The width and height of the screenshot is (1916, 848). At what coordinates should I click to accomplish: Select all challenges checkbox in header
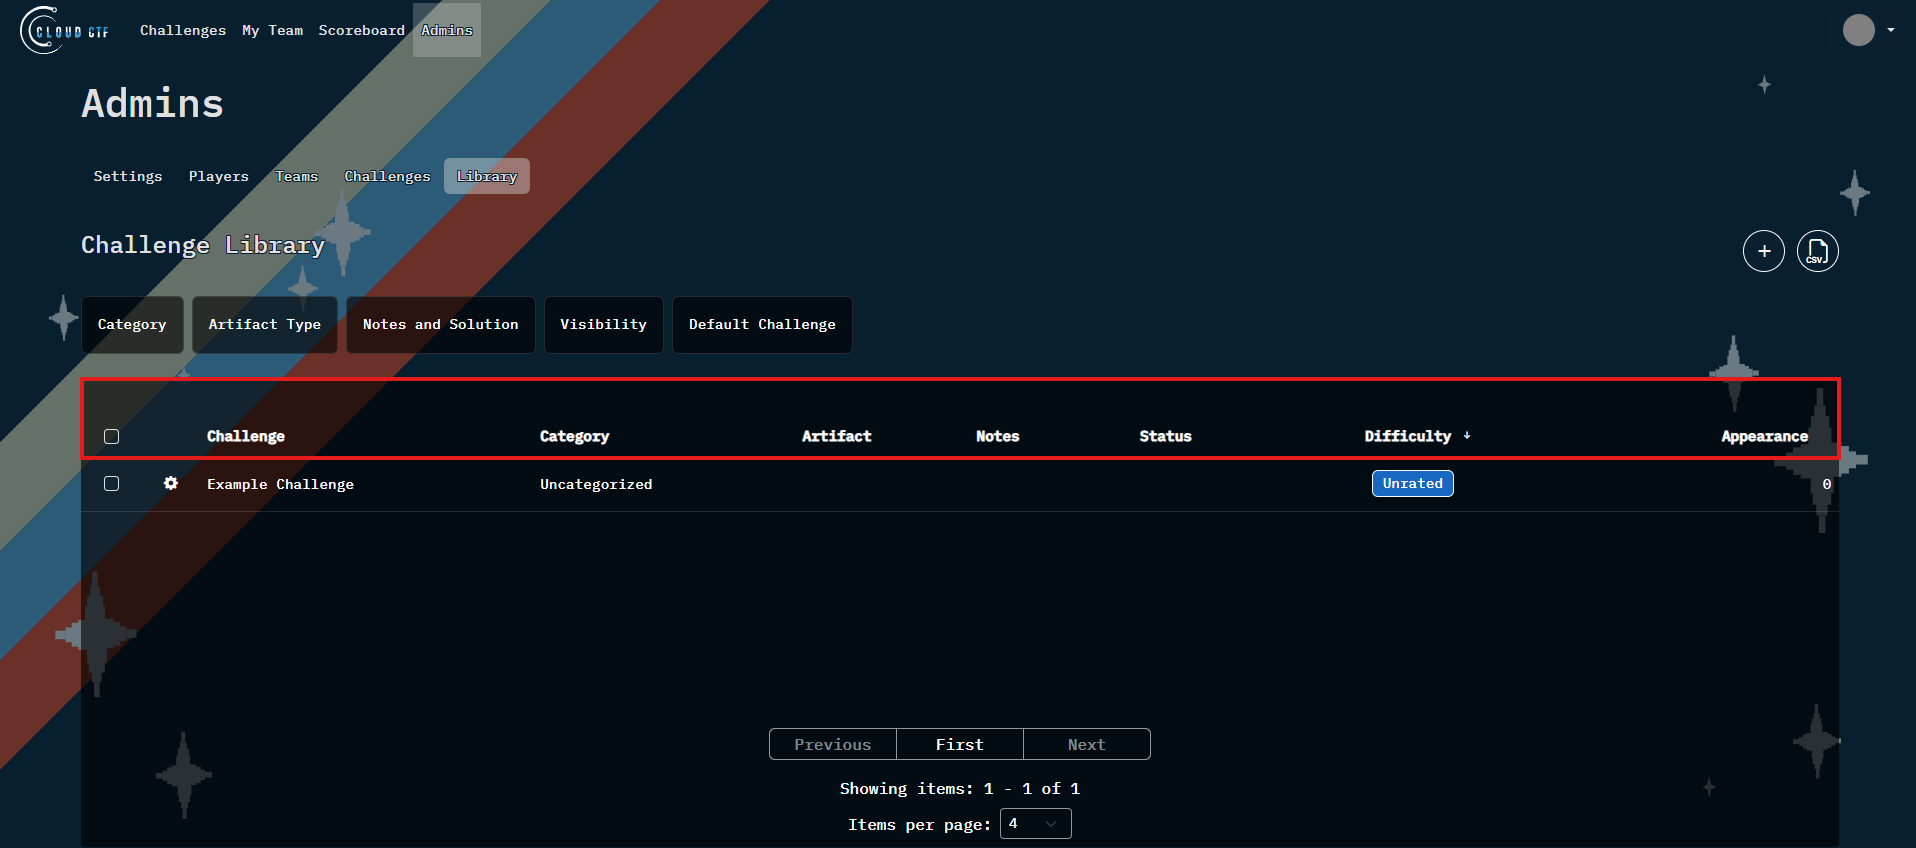111,436
